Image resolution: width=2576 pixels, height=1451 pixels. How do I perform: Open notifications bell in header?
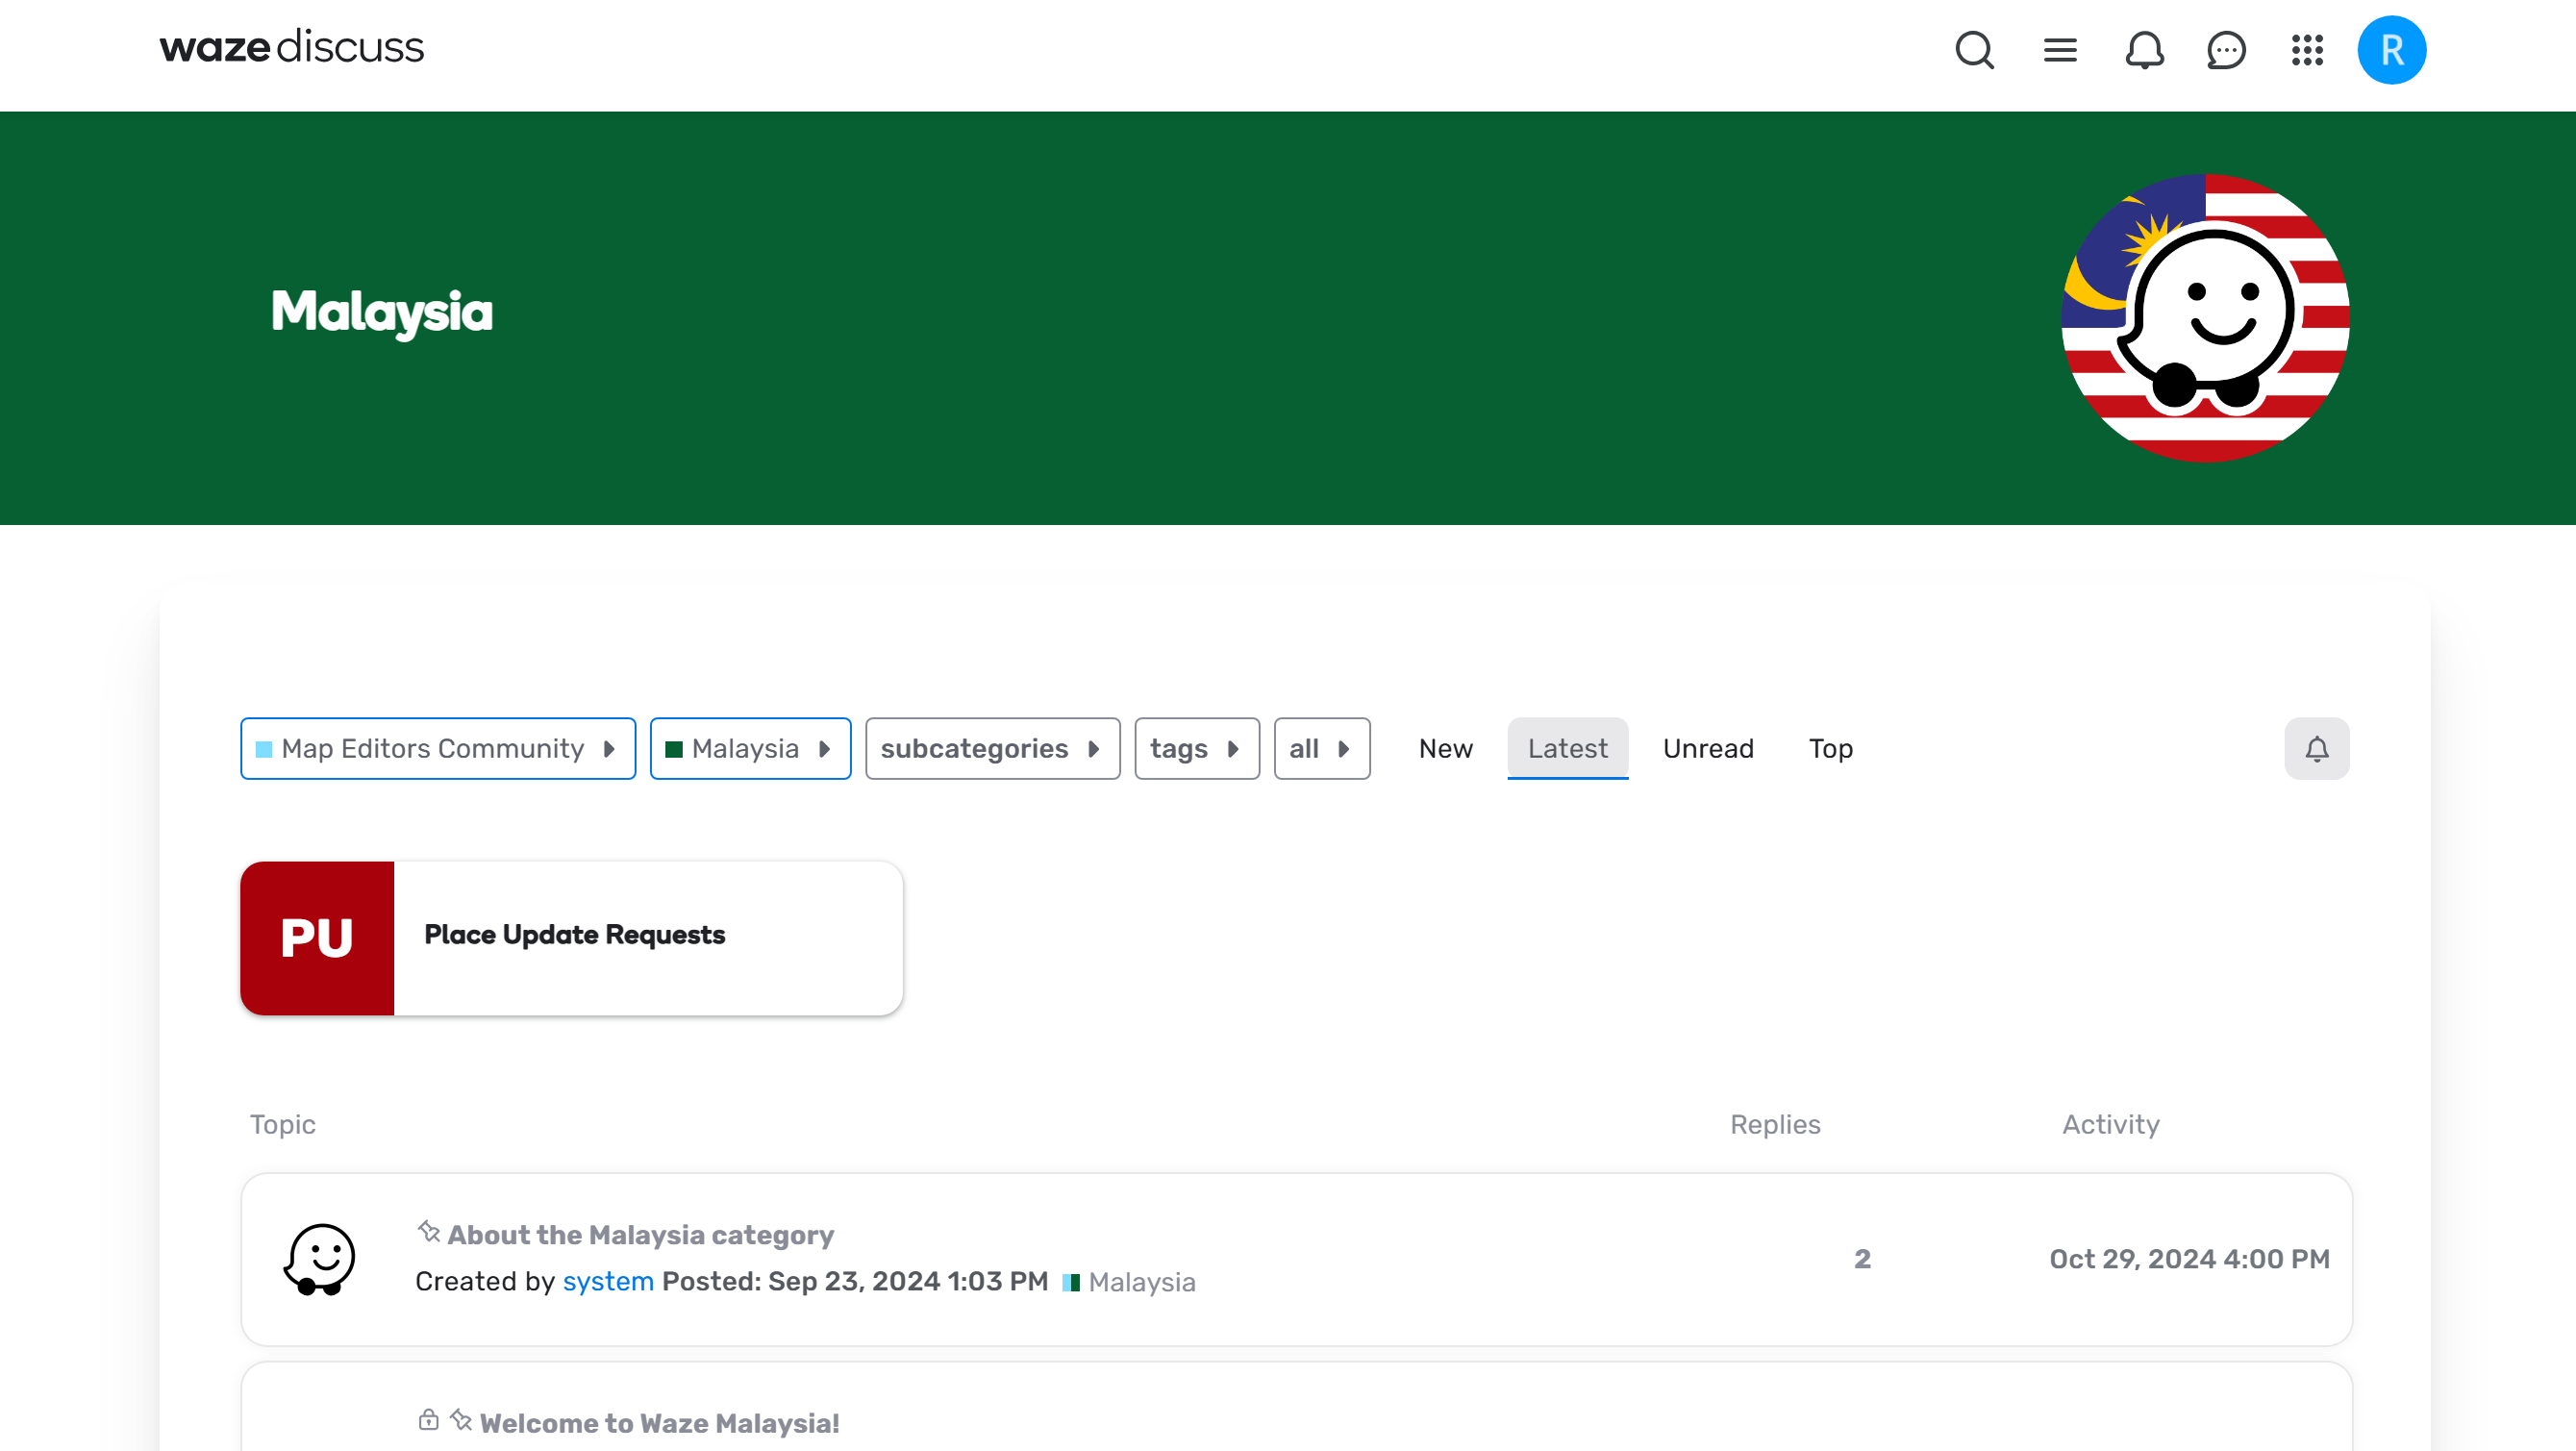[2144, 50]
